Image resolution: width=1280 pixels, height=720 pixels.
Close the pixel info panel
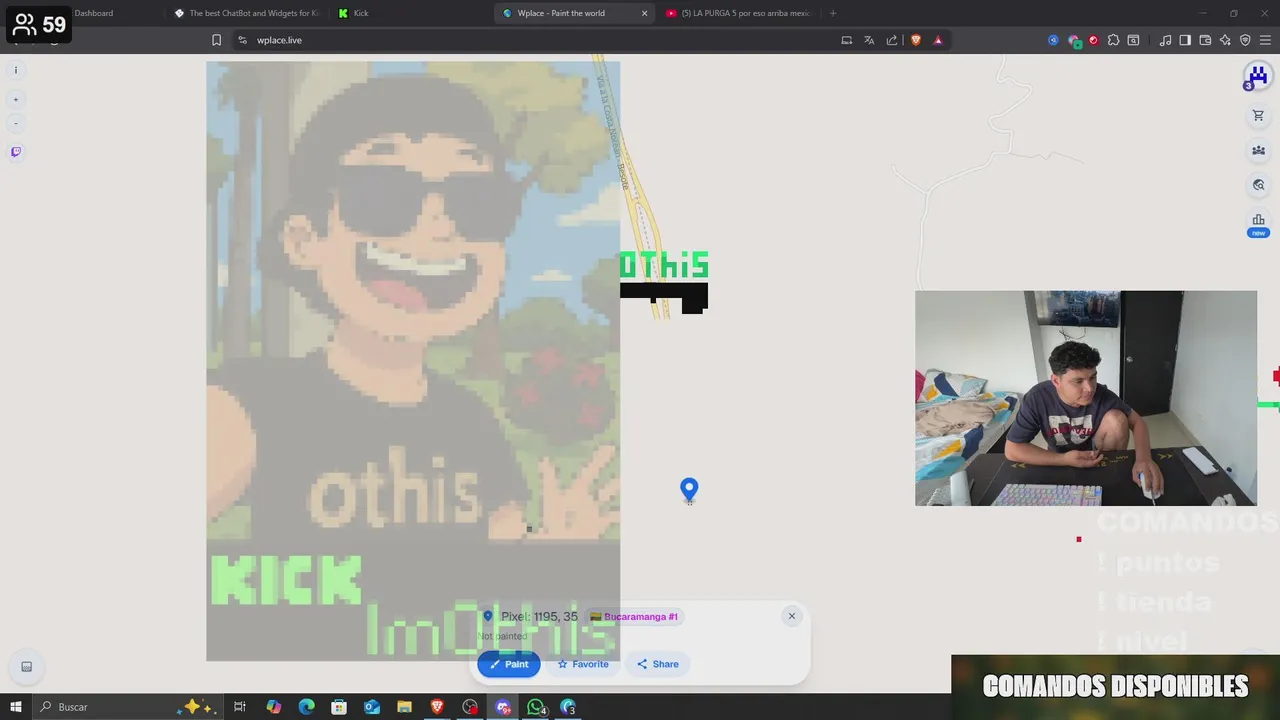791,616
